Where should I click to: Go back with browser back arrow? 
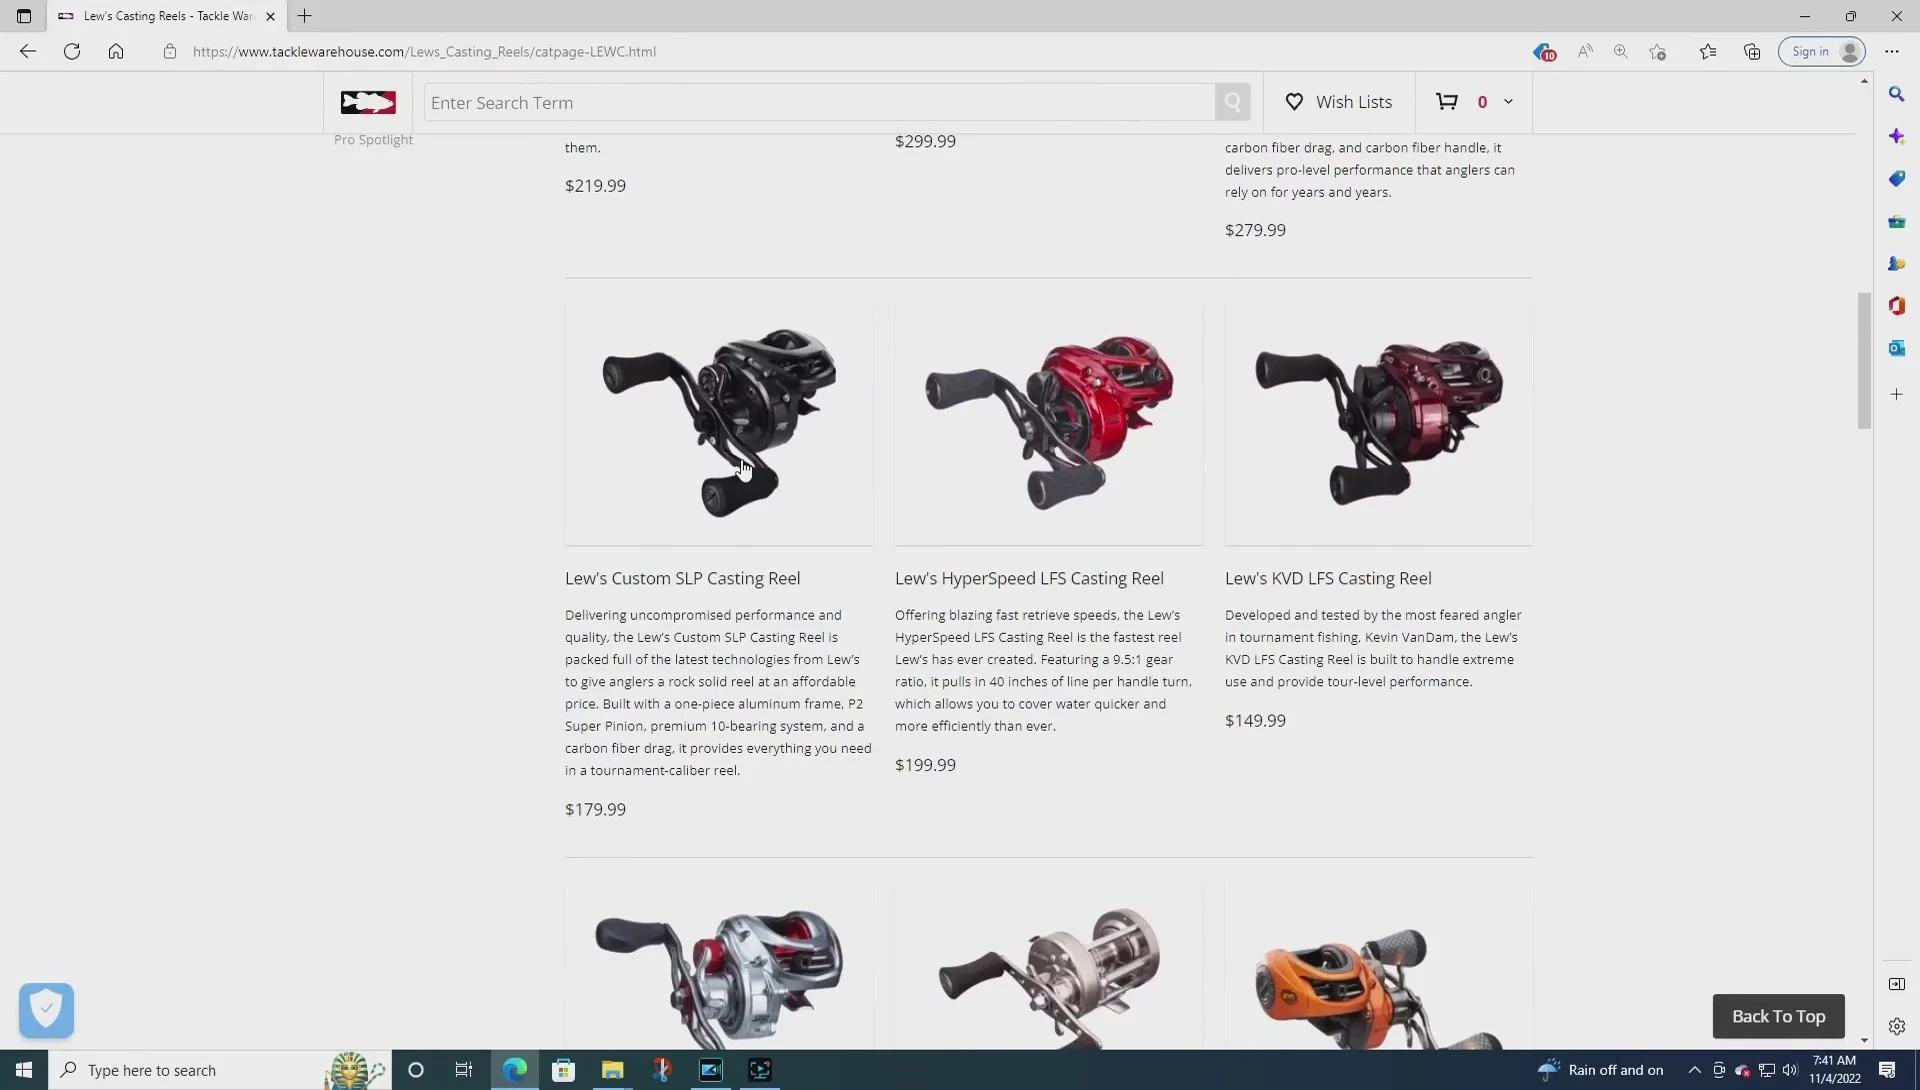[x=28, y=51]
